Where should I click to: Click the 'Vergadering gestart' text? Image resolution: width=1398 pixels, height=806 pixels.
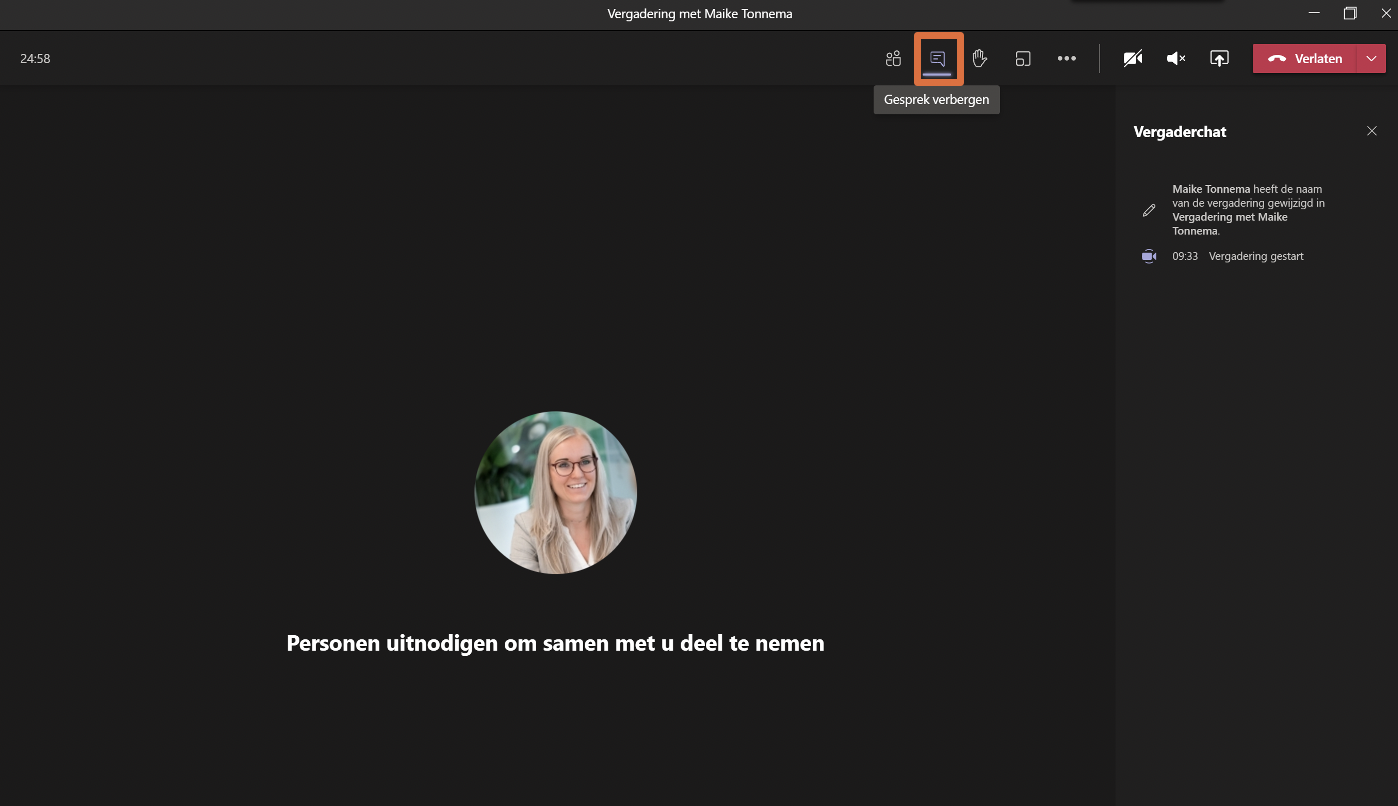[1256, 256]
